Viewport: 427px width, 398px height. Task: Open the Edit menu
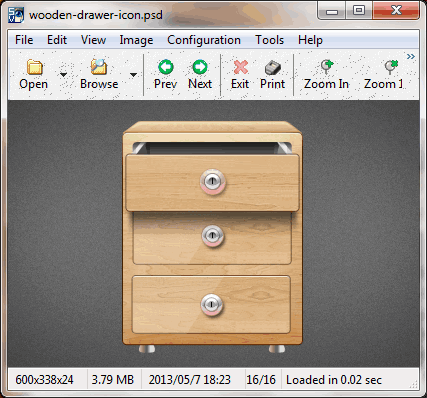(x=57, y=40)
